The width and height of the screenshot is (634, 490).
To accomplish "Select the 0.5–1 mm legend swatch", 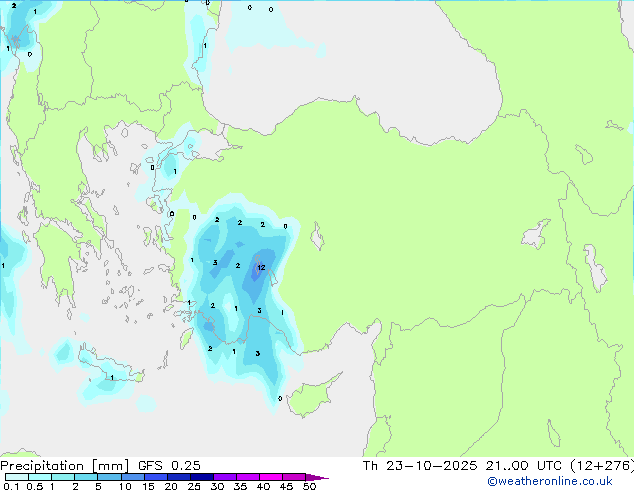I will point(40,477).
